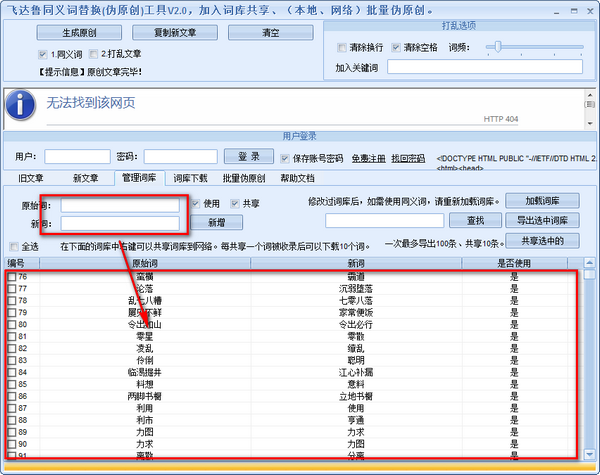Viewport: 600px width, 475px height.
Task: Check the 清除换行 option
Action: pyautogui.click(x=342, y=47)
